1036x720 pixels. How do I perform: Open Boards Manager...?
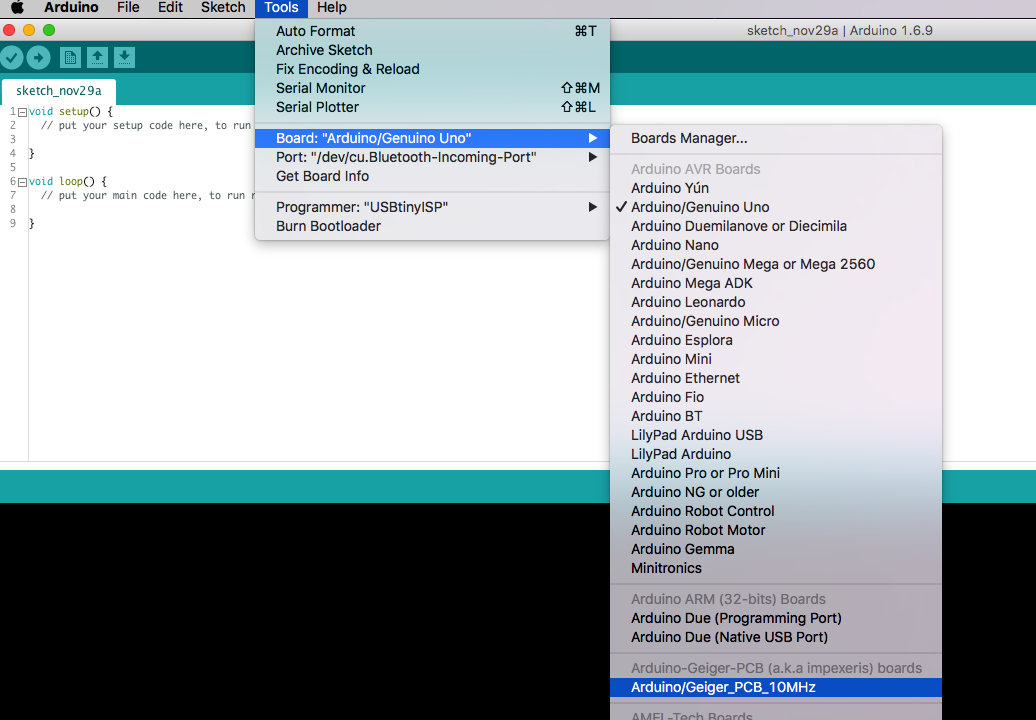pos(776,138)
